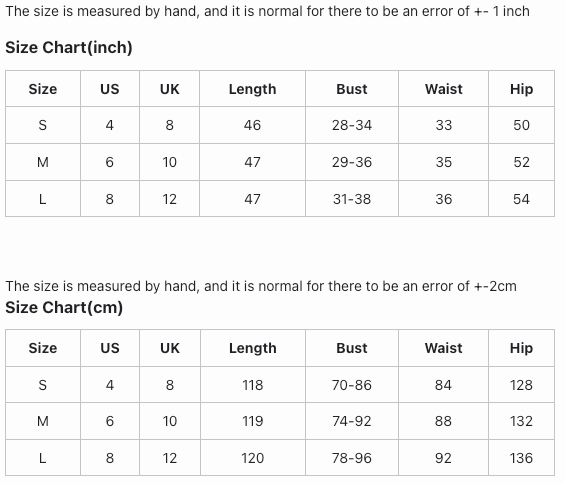Click the Size Chart(cm) heading
This screenshot has width=565, height=483.
pyautogui.click(x=64, y=307)
